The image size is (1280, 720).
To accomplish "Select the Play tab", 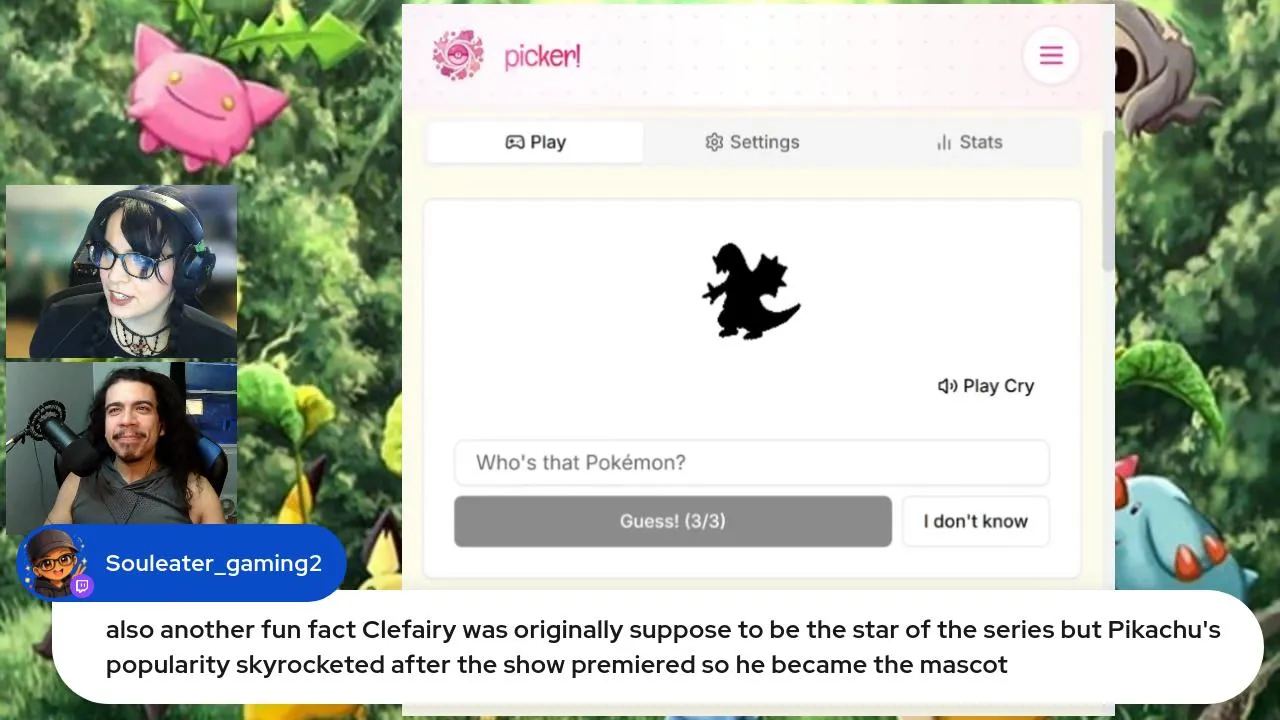I will [x=535, y=142].
